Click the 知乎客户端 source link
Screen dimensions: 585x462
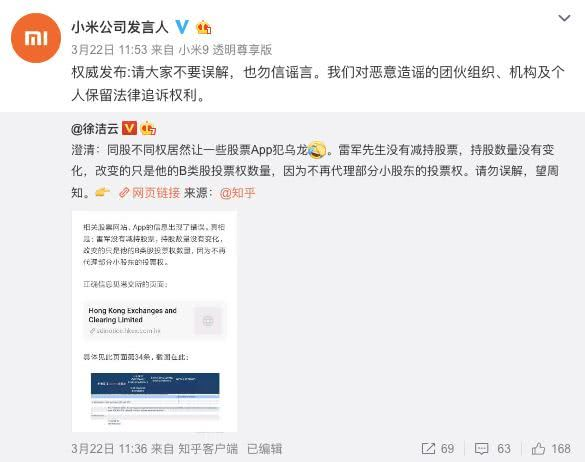[x=208, y=449]
